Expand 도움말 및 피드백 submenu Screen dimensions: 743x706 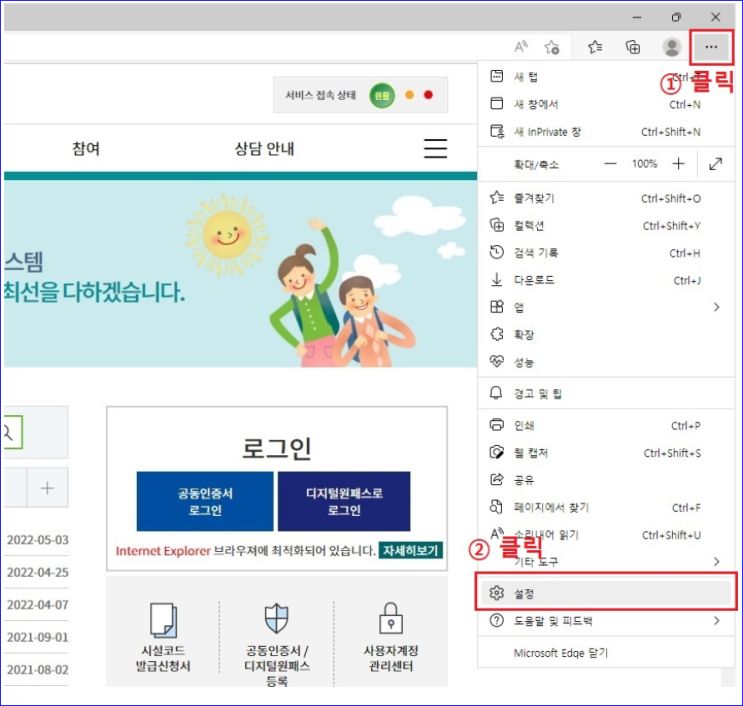pyautogui.click(x=606, y=621)
